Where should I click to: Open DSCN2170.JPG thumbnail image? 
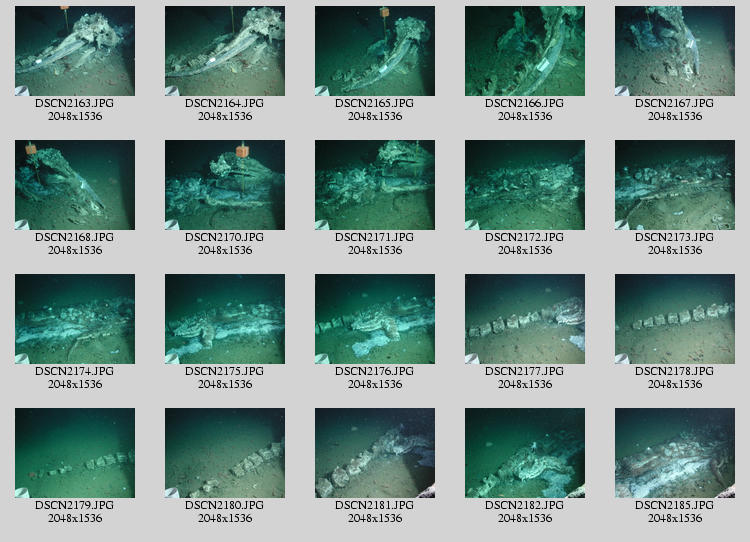point(225,185)
